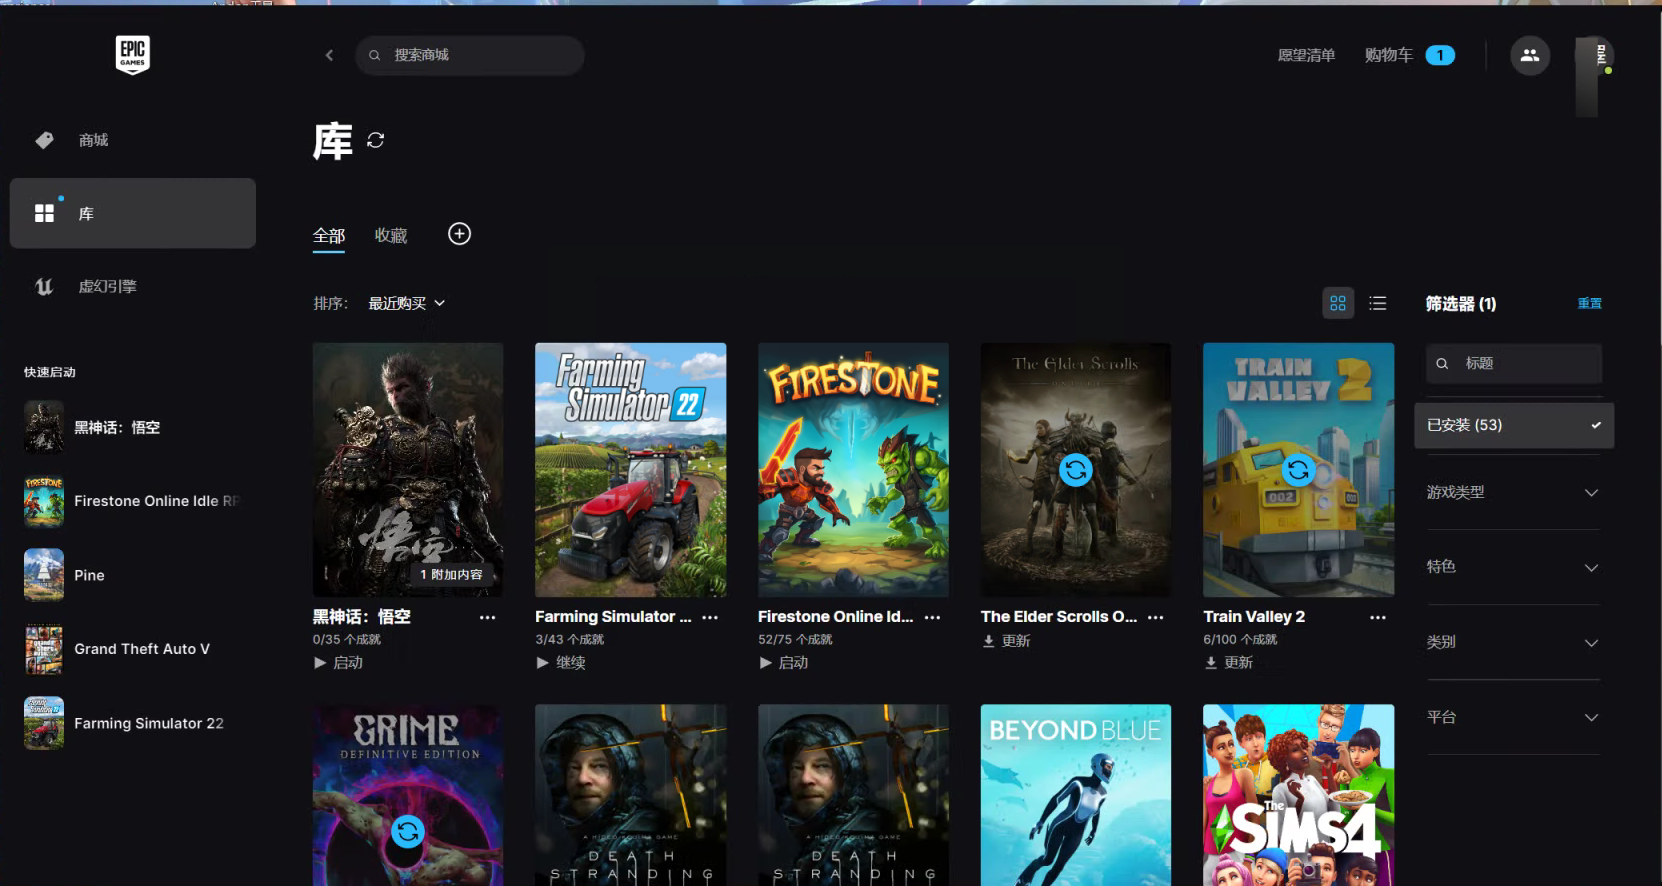Switch to grid view
1662x886 pixels.
1337,303
